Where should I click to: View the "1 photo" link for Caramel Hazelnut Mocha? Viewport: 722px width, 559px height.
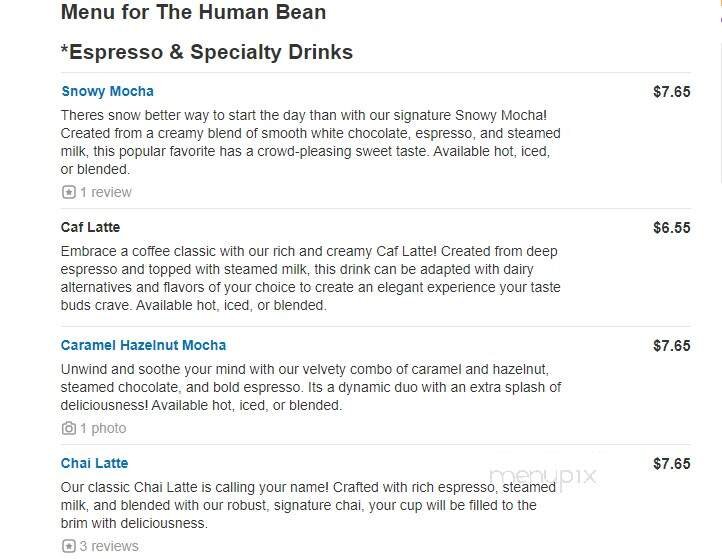coord(103,428)
